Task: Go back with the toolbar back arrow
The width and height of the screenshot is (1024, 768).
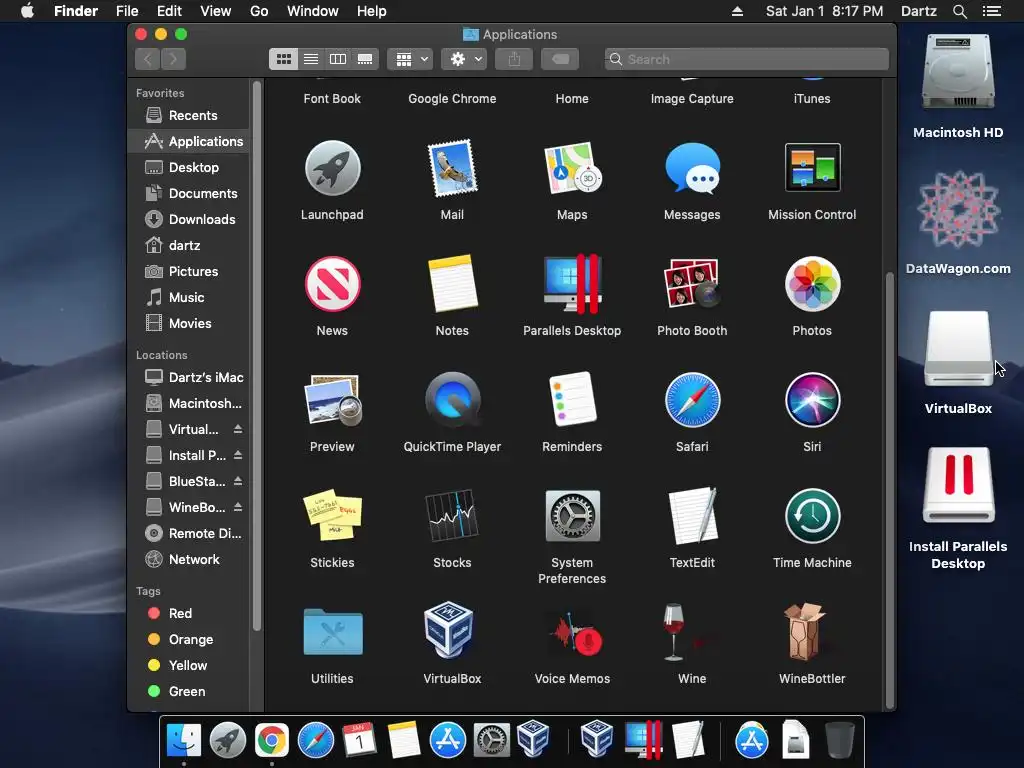Action: tap(148, 59)
